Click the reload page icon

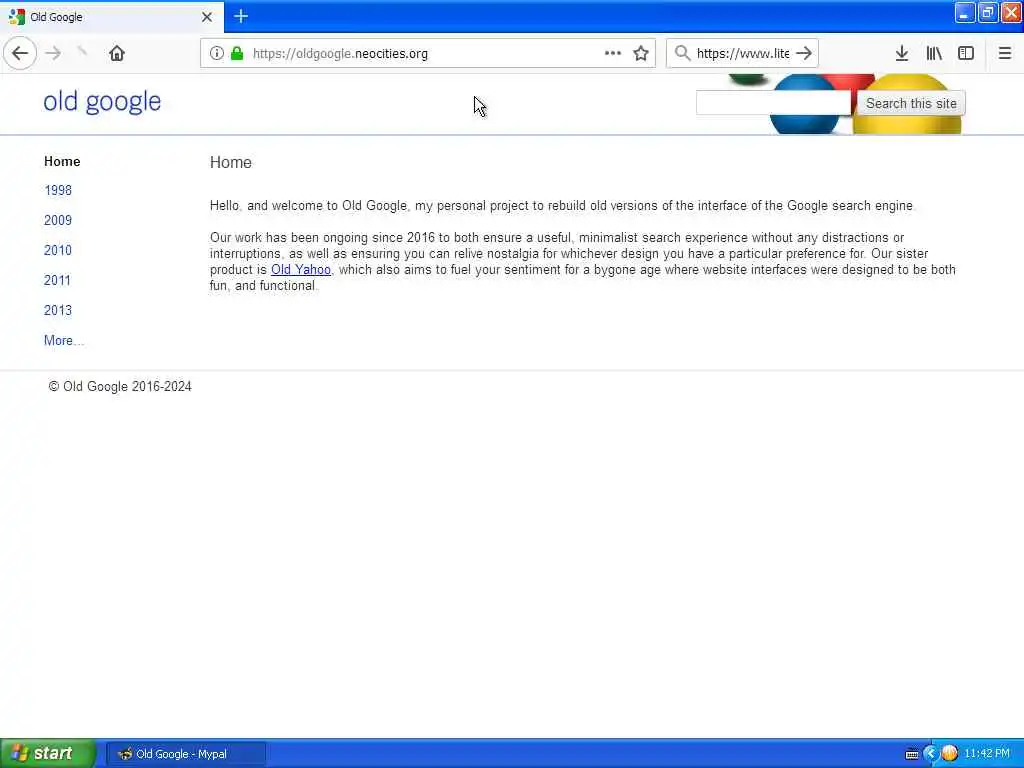coord(82,53)
